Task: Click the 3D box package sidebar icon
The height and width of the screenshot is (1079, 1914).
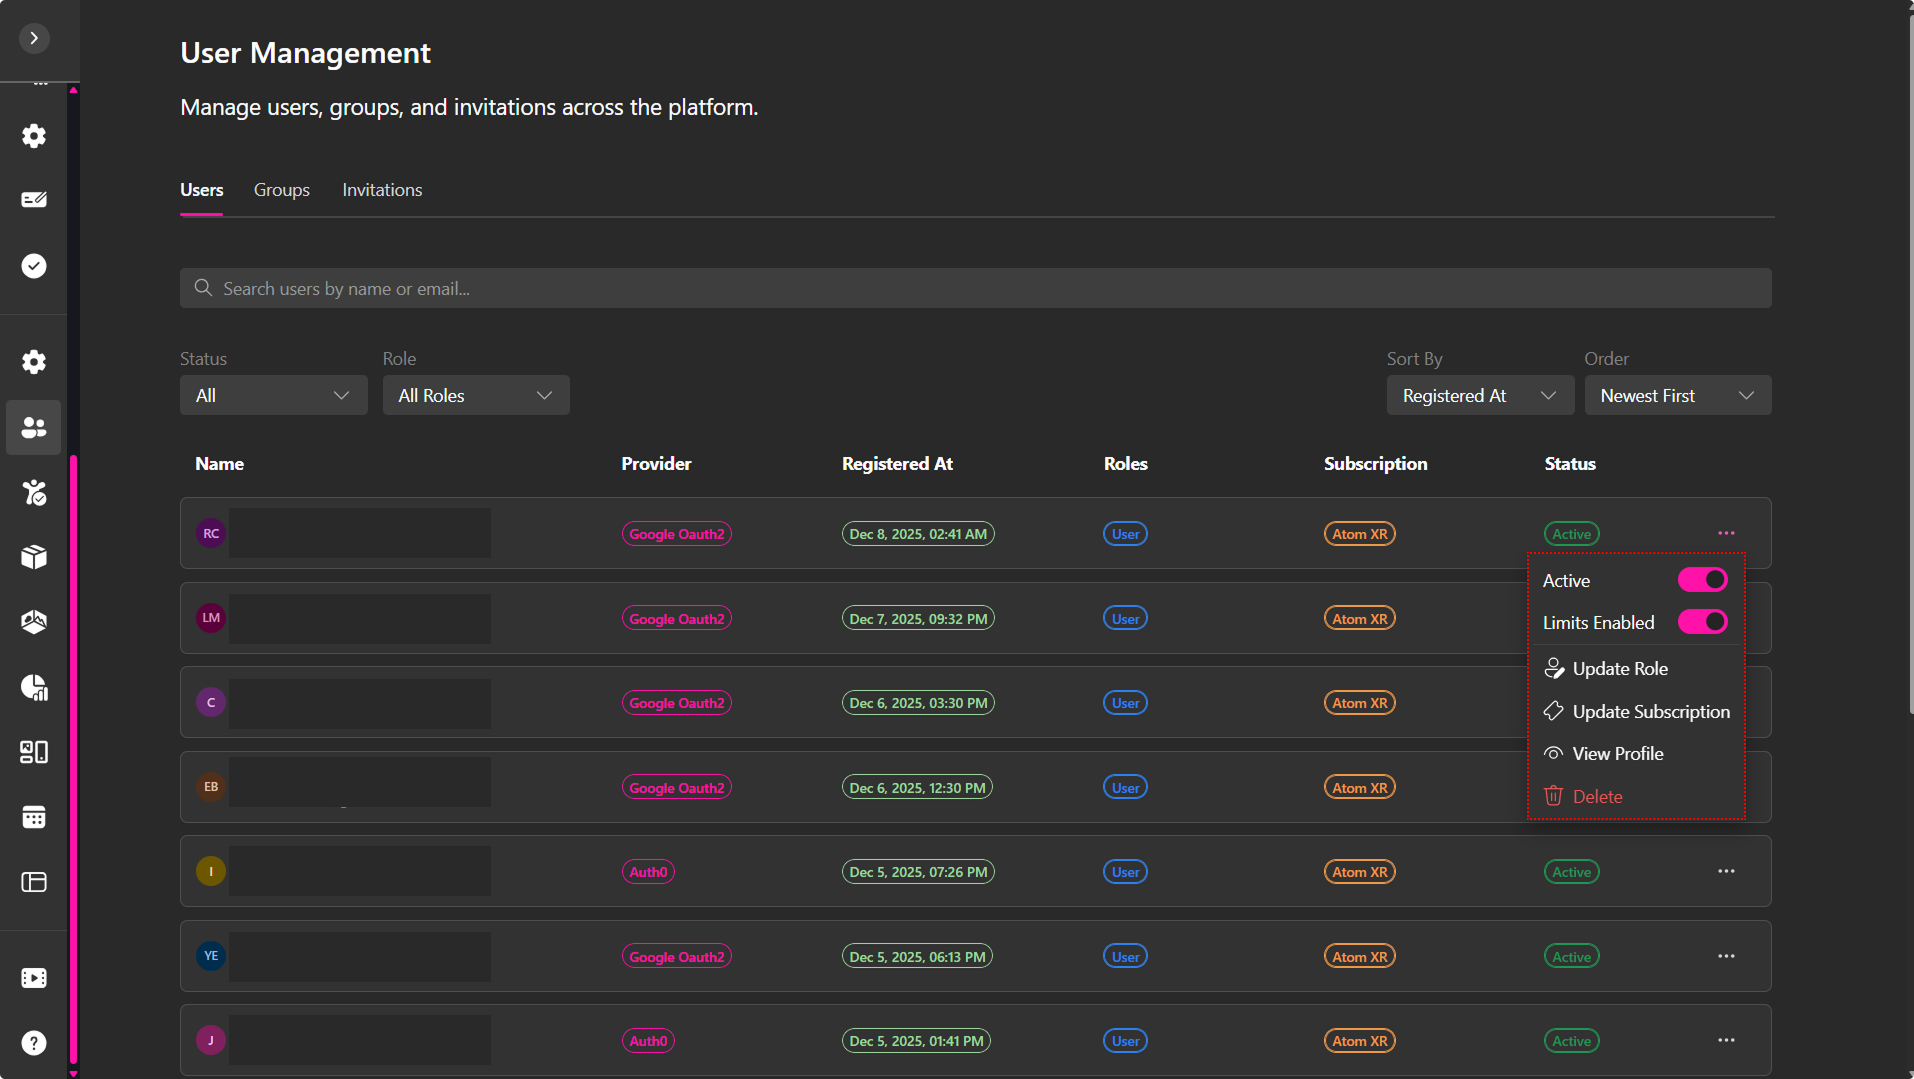Action: pos(34,557)
